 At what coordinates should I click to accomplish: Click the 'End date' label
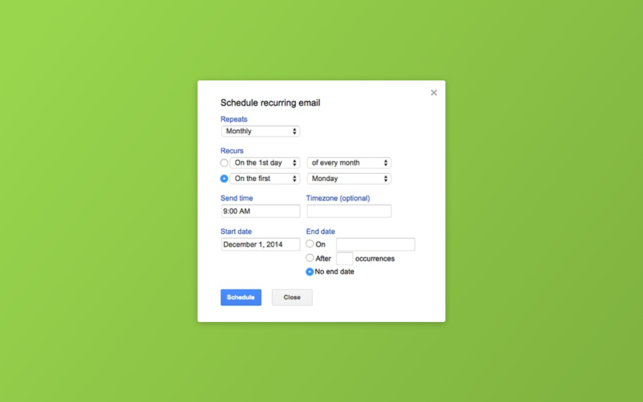320,231
